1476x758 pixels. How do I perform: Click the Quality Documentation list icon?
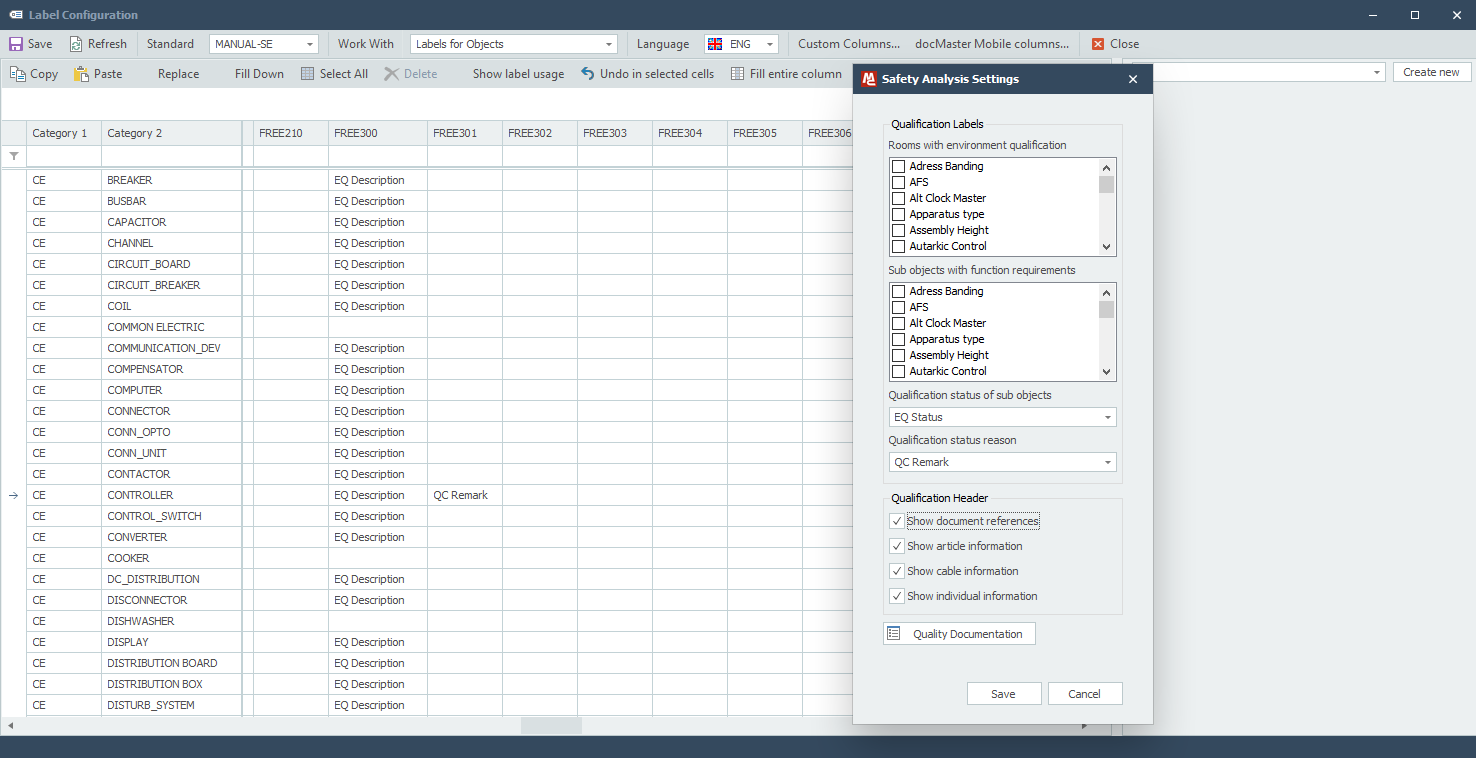[x=894, y=634]
